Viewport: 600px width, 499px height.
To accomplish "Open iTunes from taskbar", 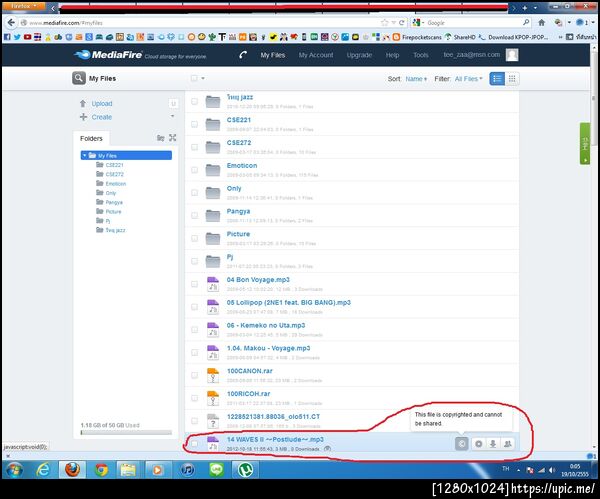I will point(188,470).
